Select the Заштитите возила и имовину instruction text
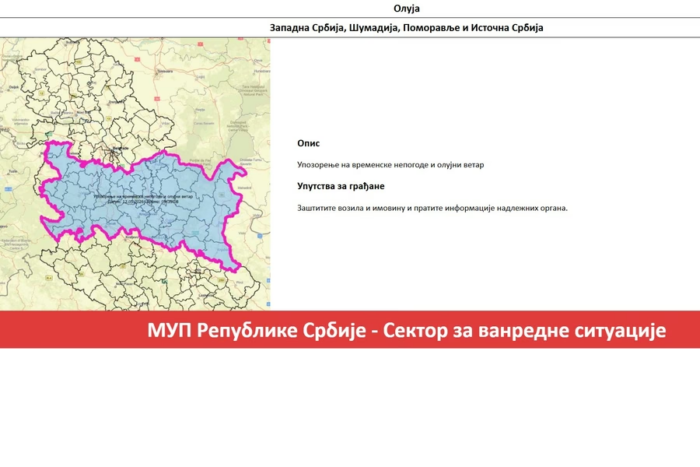 pyautogui.click(x=432, y=208)
